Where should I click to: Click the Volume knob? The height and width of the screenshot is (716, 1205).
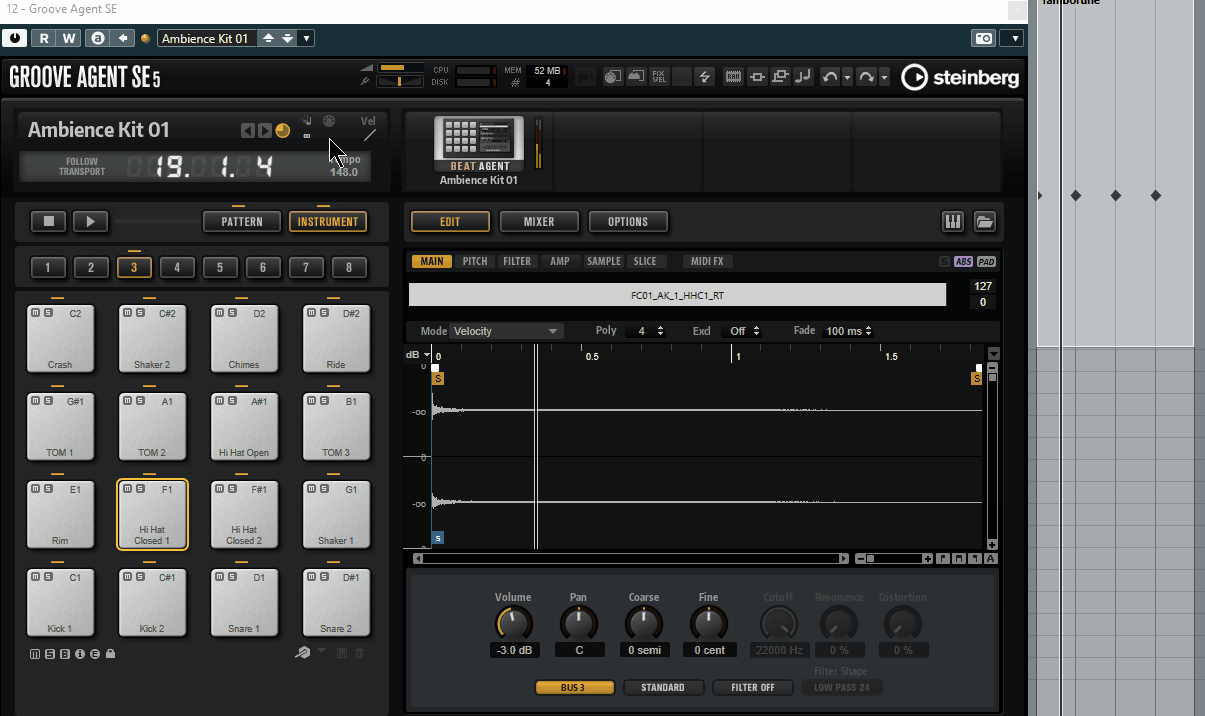click(514, 623)
